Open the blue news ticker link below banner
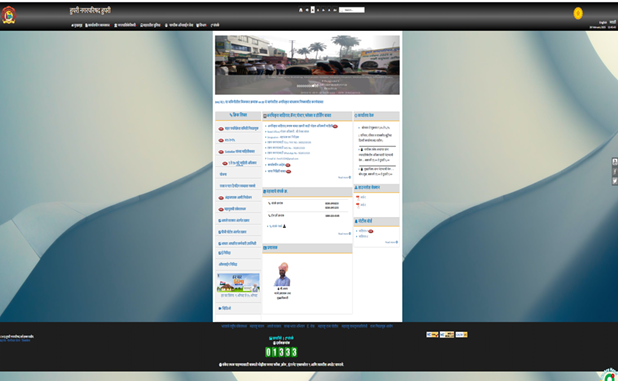This screenshot has width=624, height=381. click(269, 102)
